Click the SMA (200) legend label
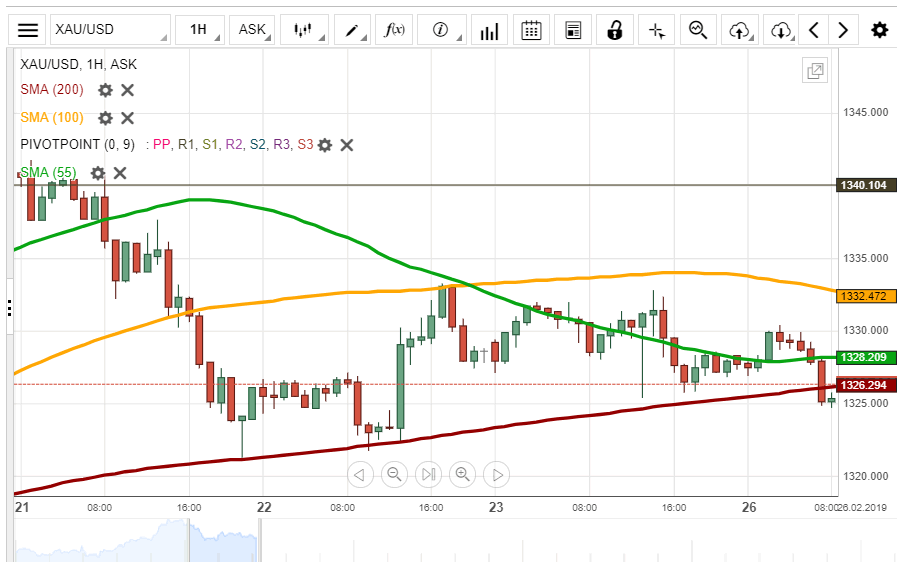897x567 pixels. pyautogui.click(x=52, y=90)
